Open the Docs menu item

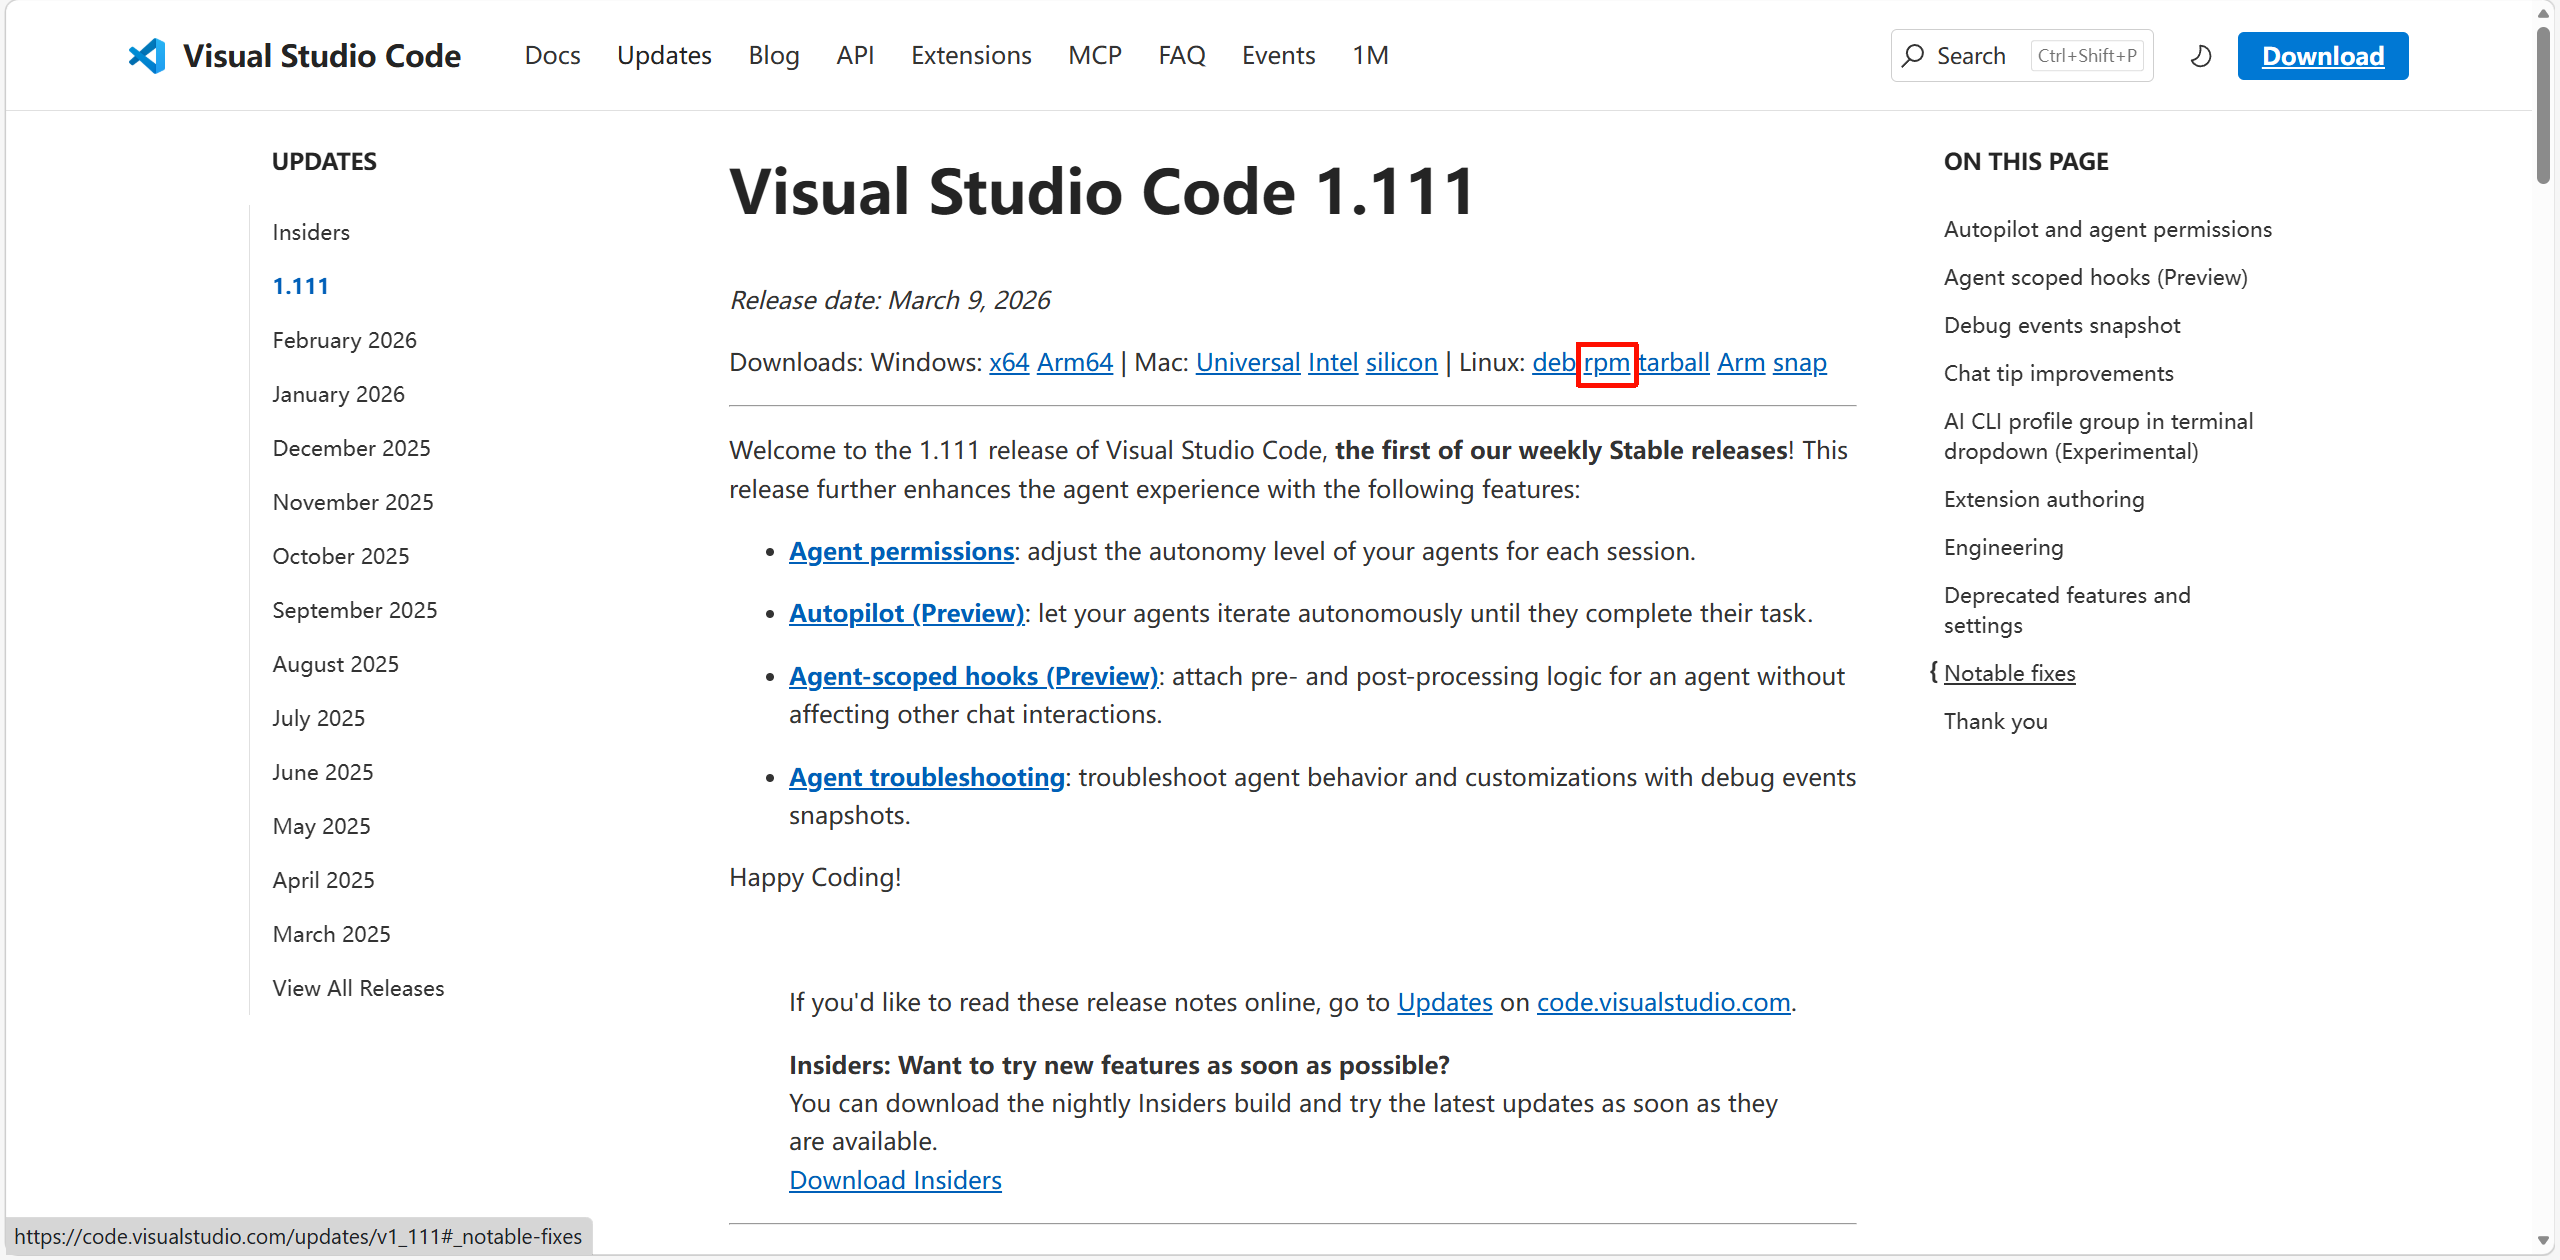point(552,56)
